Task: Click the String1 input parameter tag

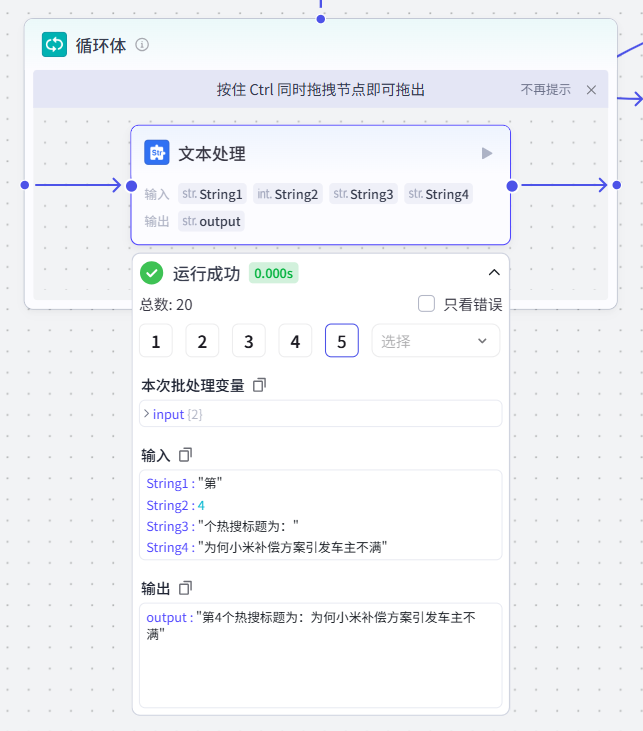Action: coord(212,194)
